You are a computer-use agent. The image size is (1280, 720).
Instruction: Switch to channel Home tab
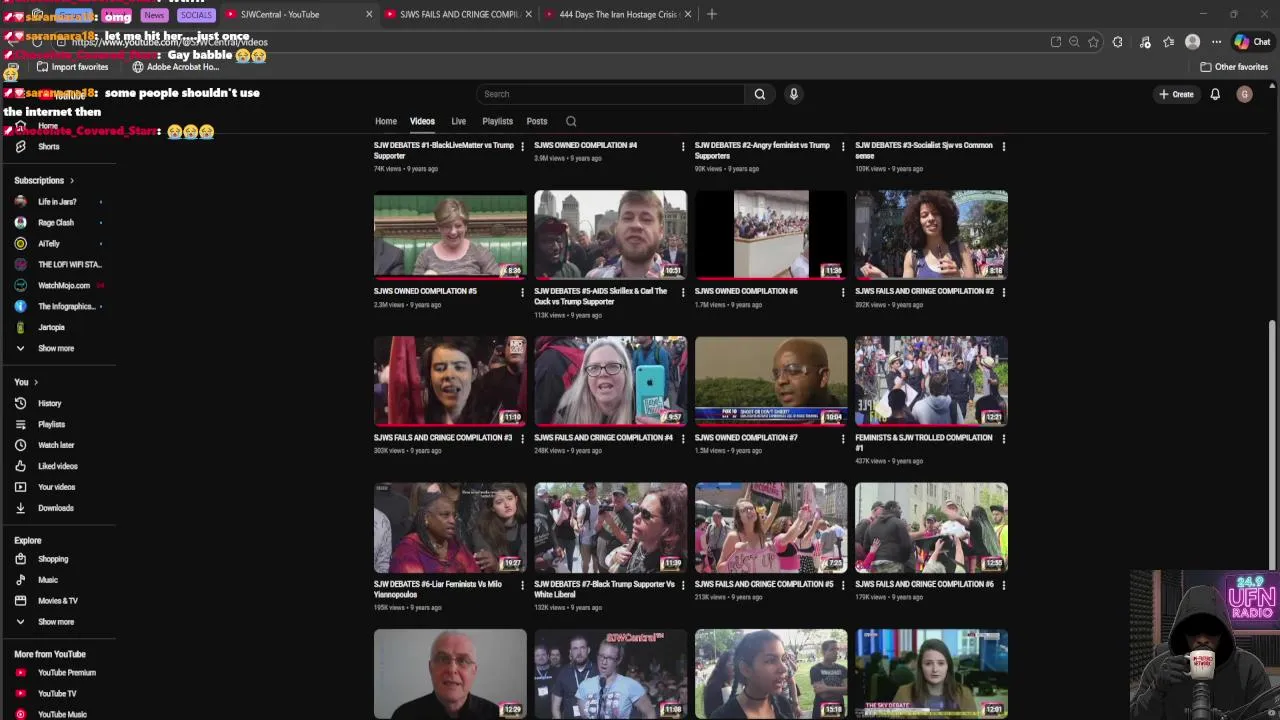(x=386, y=121)
